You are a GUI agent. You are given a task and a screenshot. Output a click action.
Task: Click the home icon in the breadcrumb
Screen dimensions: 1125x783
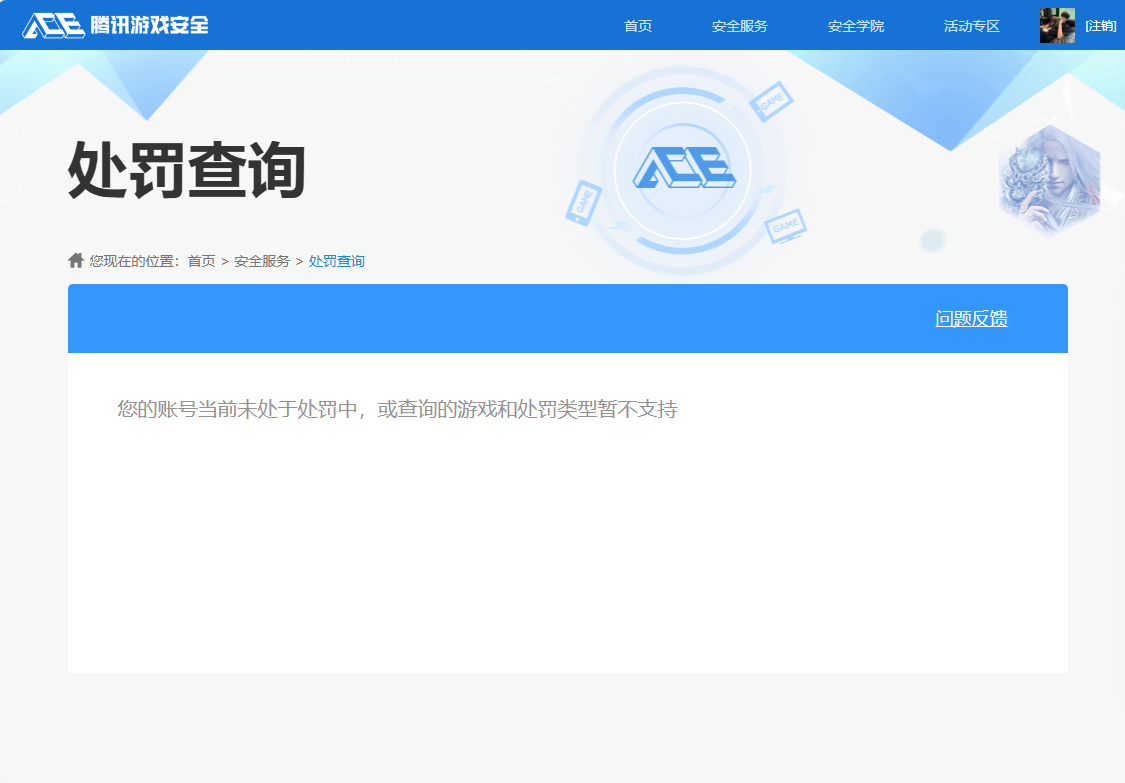(x=75, y=261)
